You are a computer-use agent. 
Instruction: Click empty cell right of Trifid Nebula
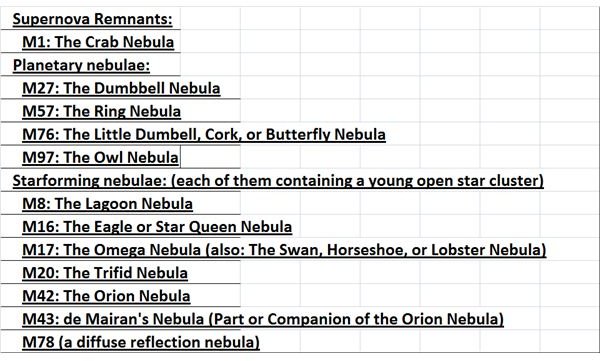pos(270,273)
